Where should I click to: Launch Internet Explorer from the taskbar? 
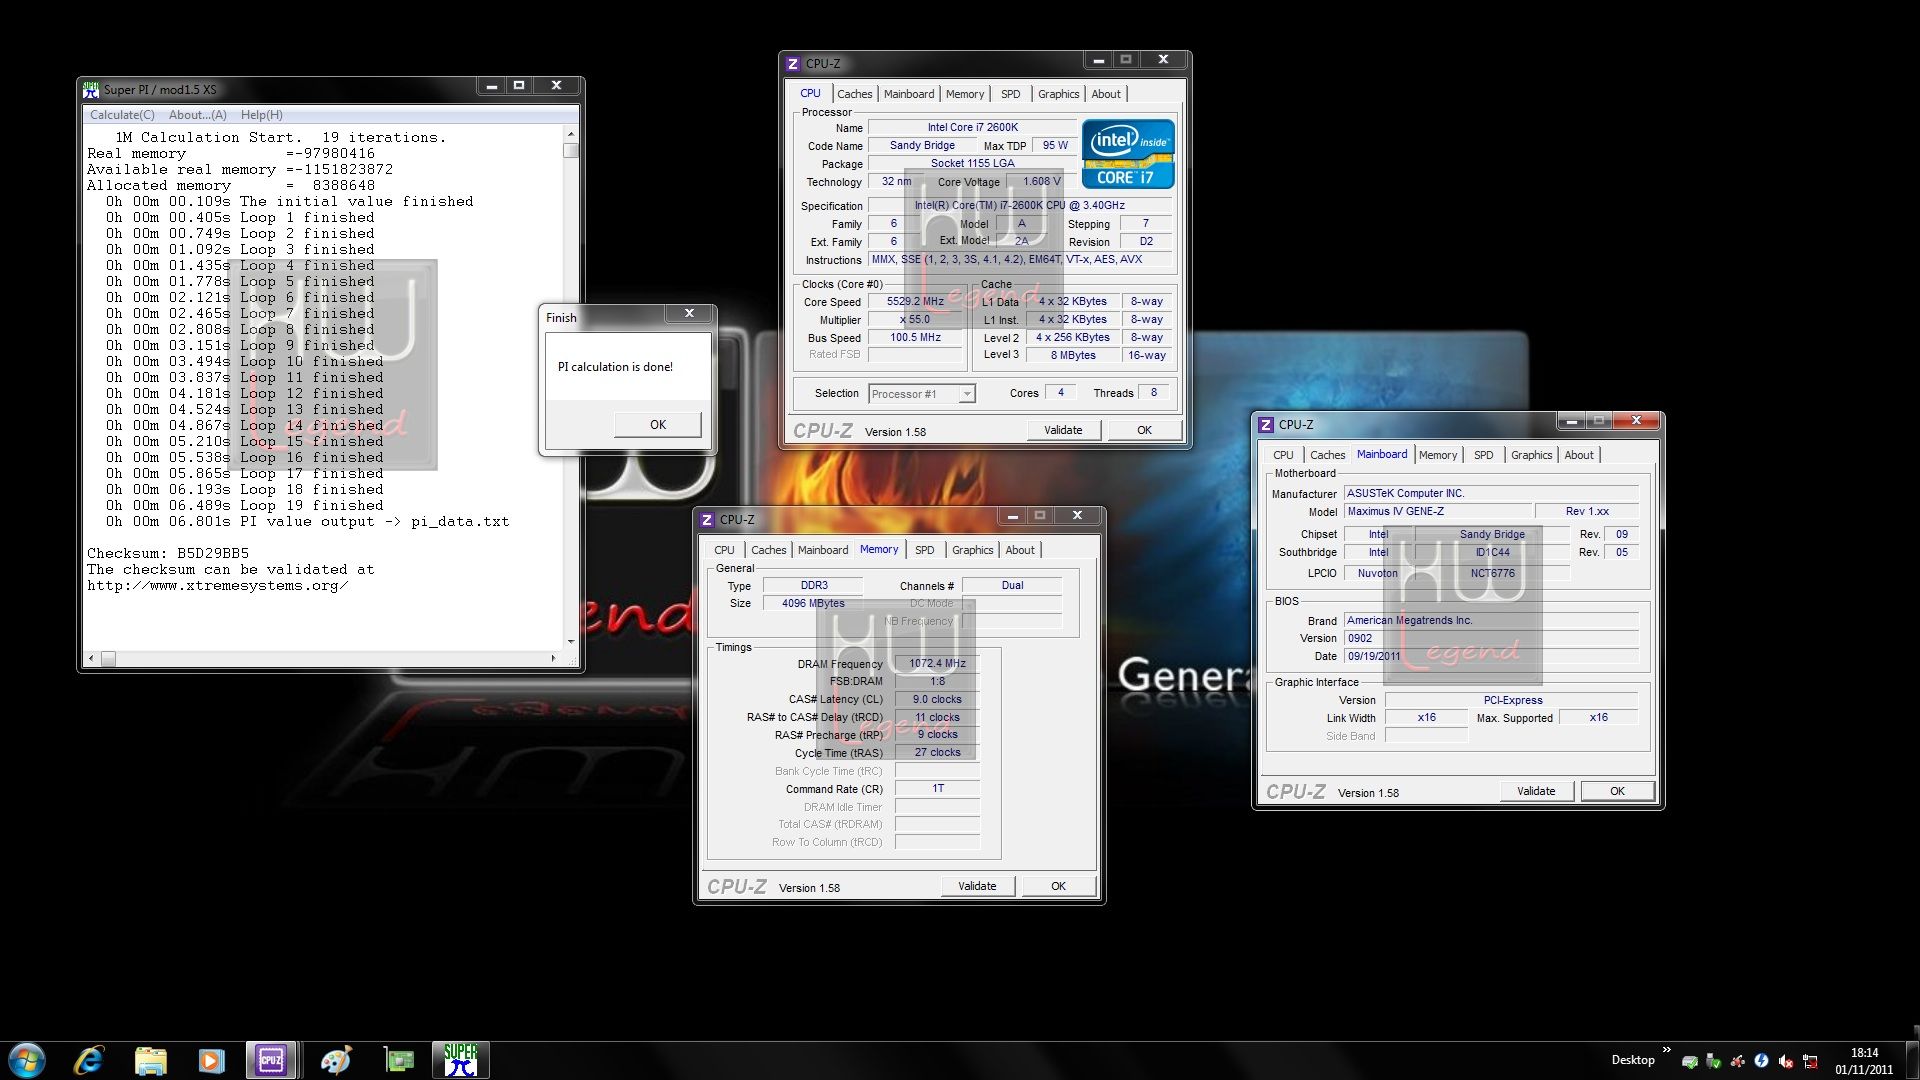(x=89, y=1060)
